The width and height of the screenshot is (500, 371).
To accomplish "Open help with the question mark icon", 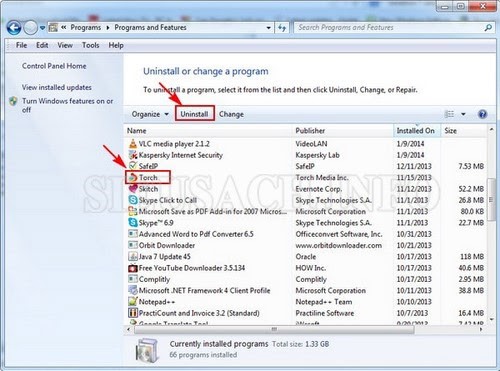I will coord(482,114).
